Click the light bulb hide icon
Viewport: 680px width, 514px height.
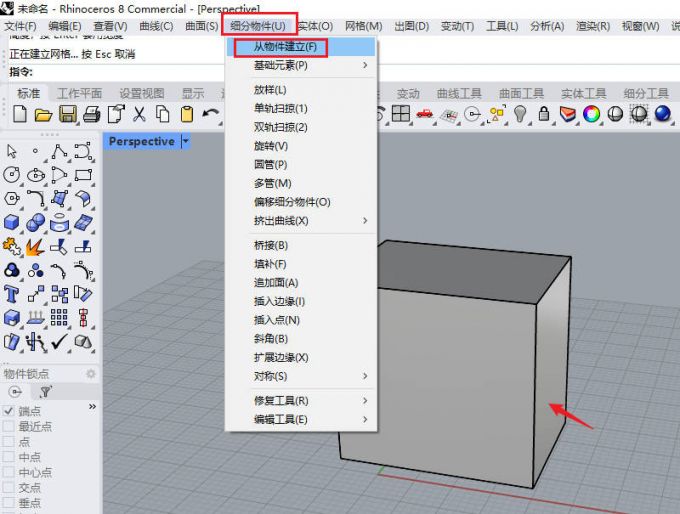point(520,114)
